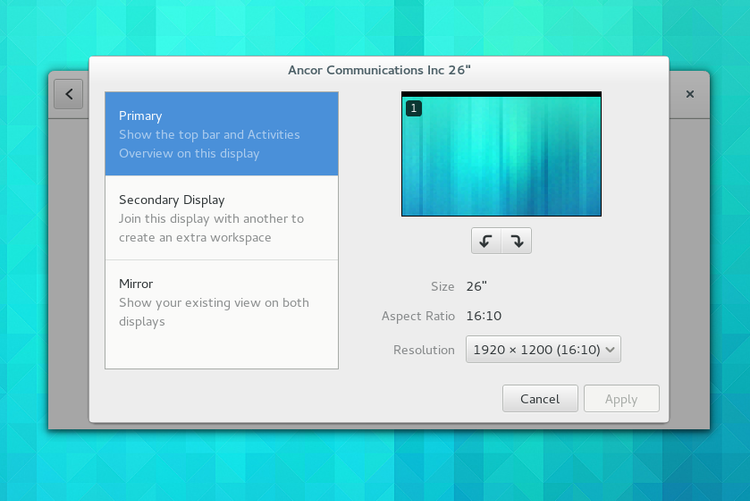Choose the Secondary Display option
This screenshot has width=750, height=501.
(221, 218)
